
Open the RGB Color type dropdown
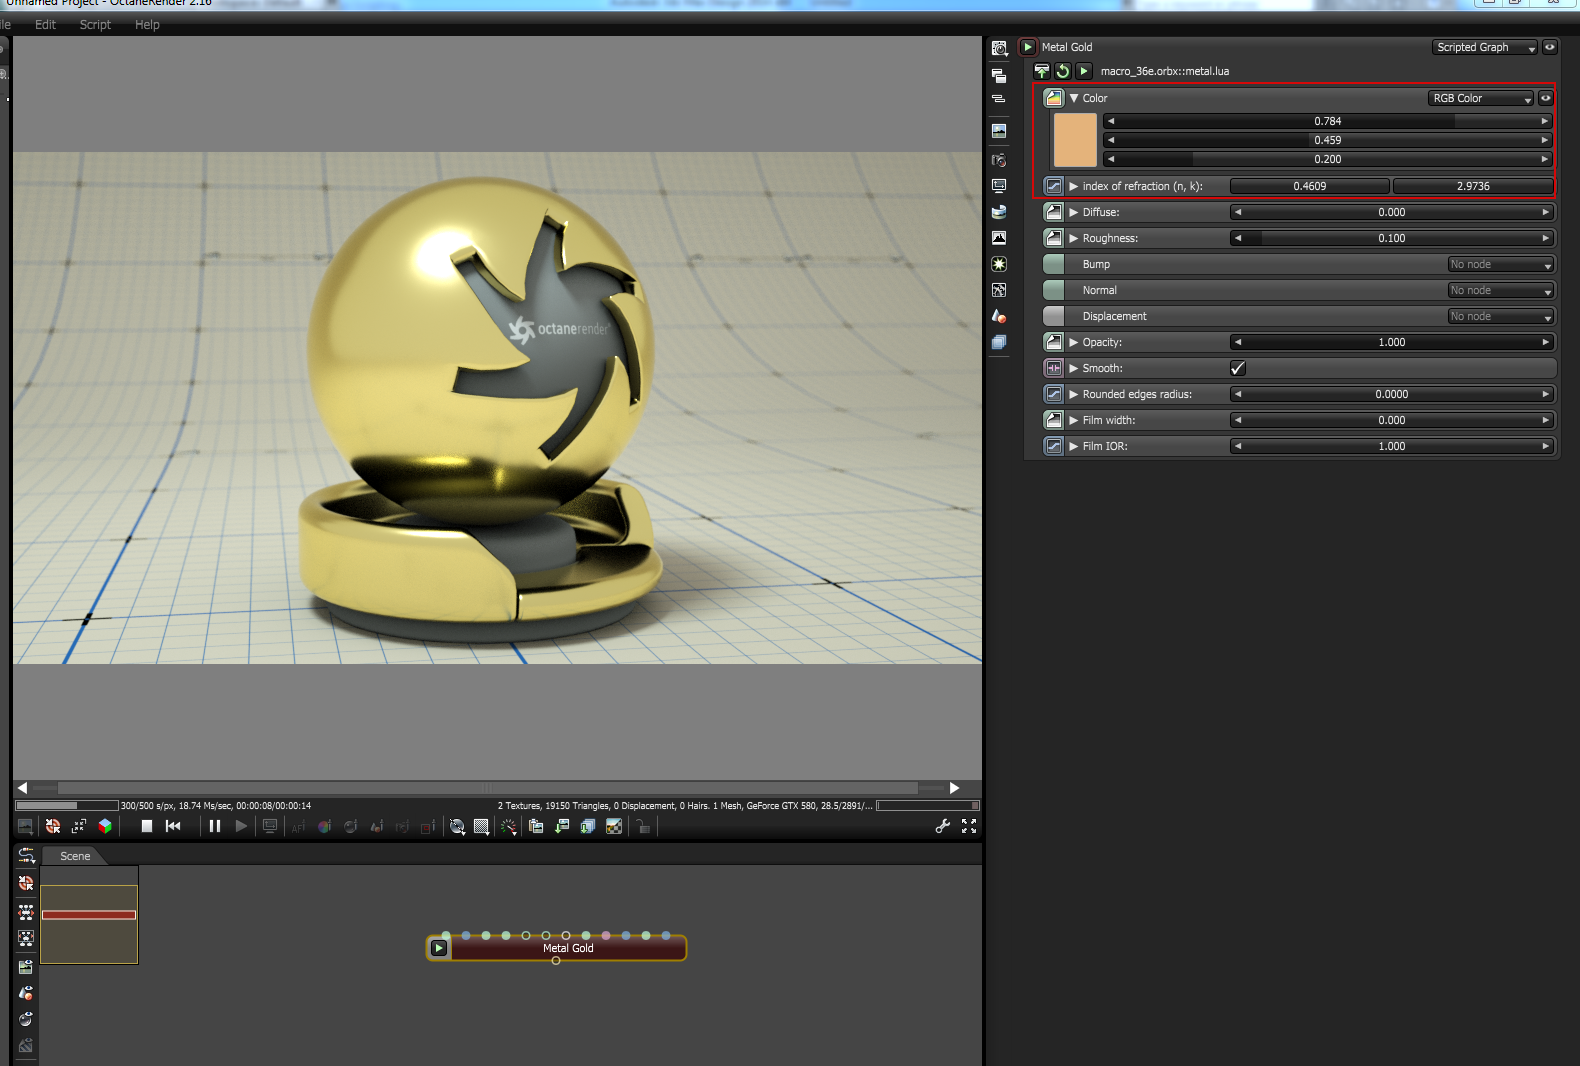[1481, 98]
